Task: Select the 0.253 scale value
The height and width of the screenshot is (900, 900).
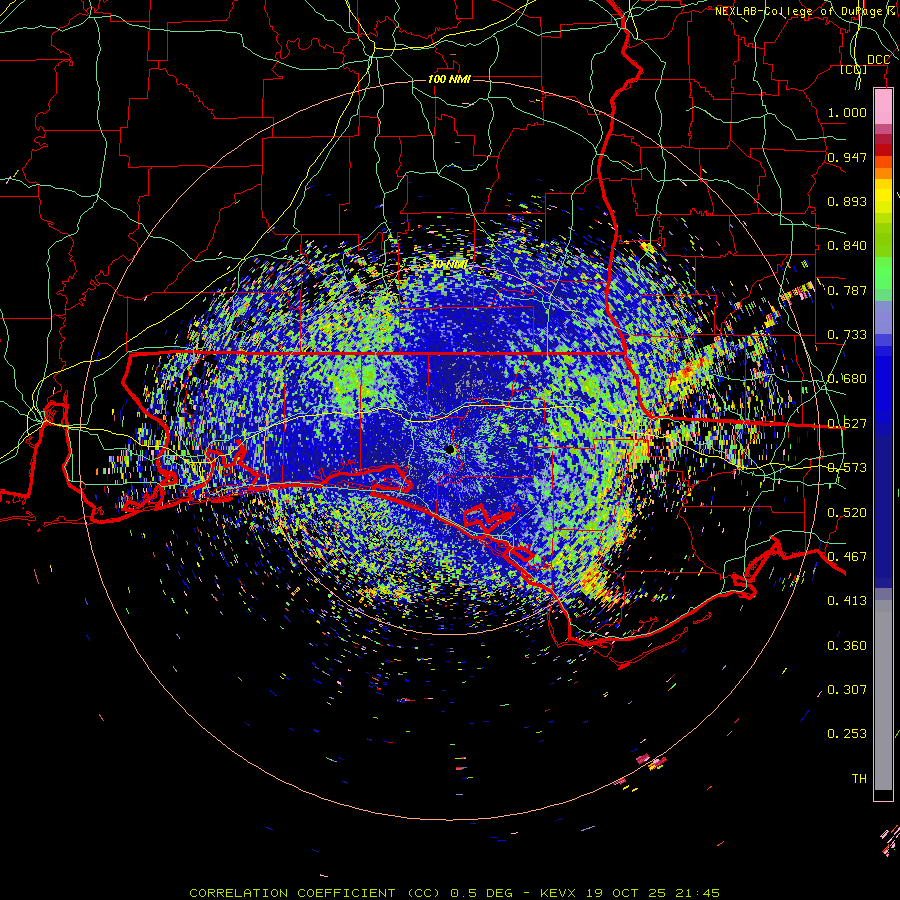Action: pos(847,734)
